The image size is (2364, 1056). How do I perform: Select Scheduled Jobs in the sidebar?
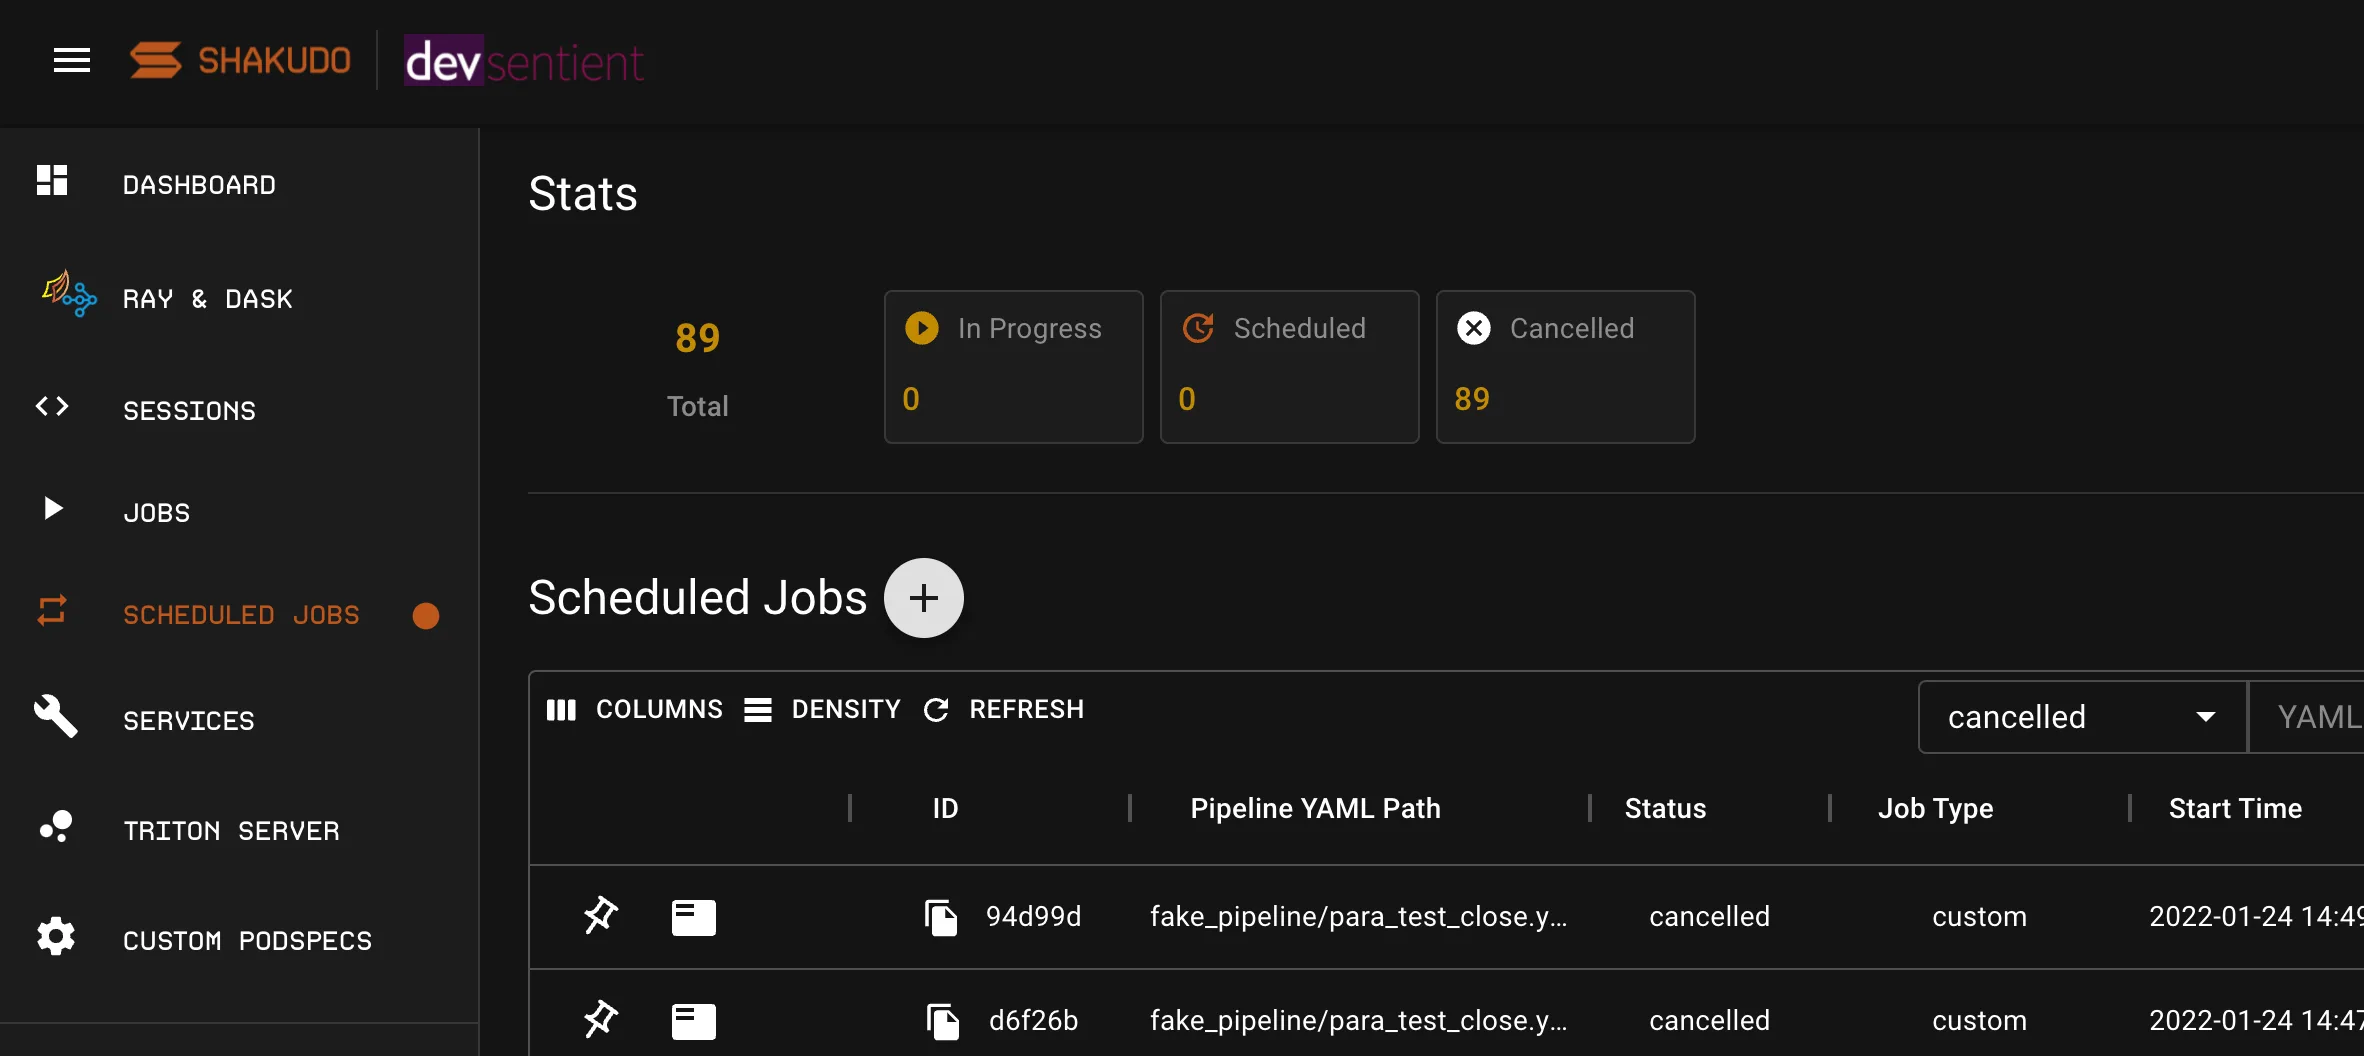pos(241,615)
